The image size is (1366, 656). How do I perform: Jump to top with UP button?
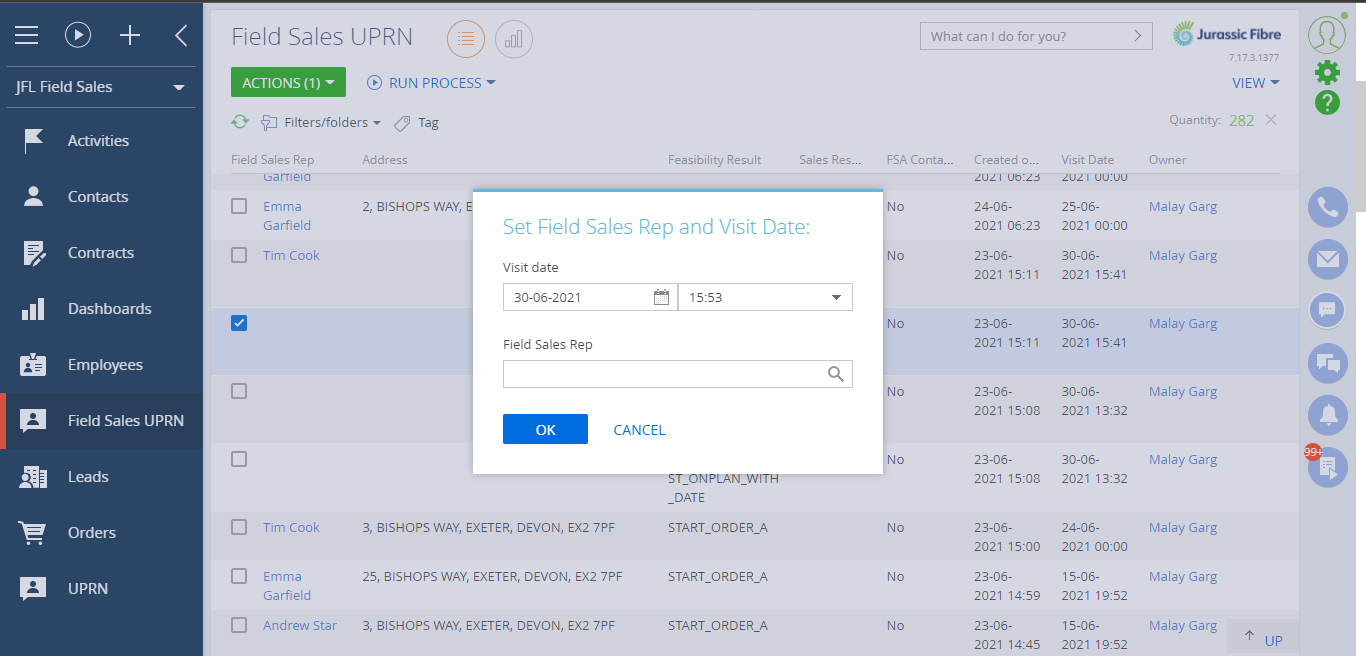tap(1263, 638)
